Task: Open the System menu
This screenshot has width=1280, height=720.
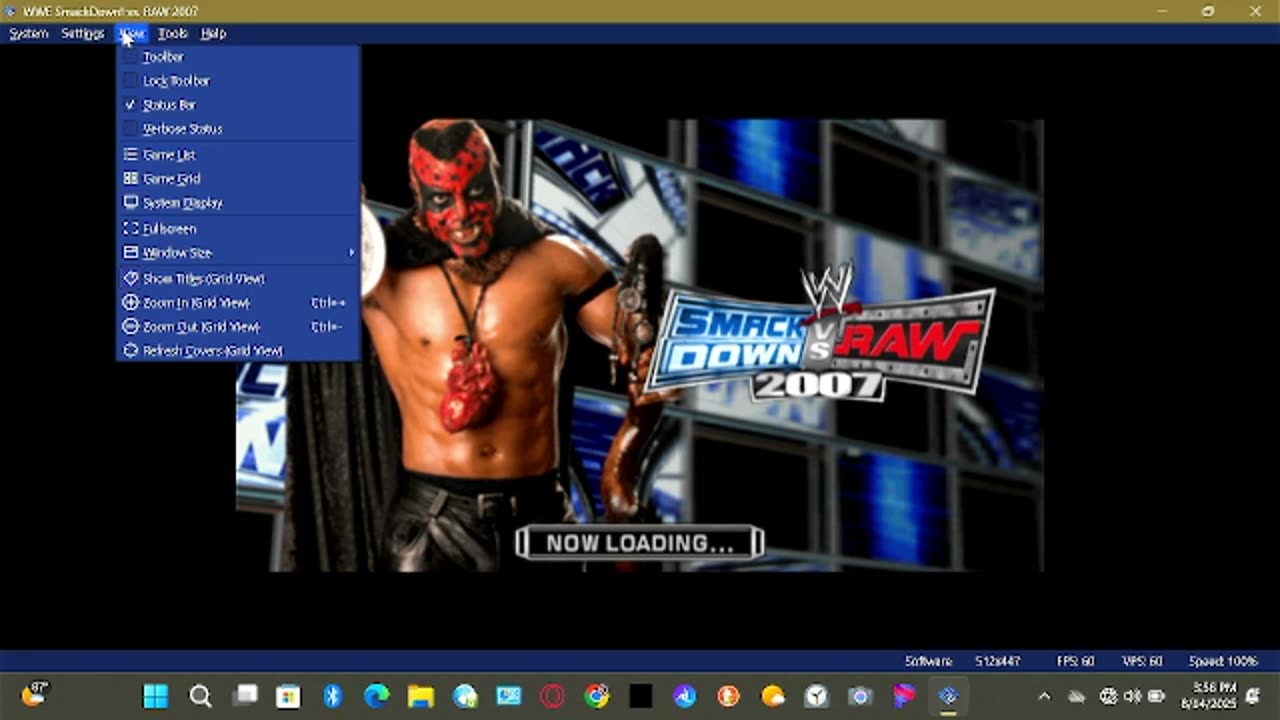Action: point(29,33)
